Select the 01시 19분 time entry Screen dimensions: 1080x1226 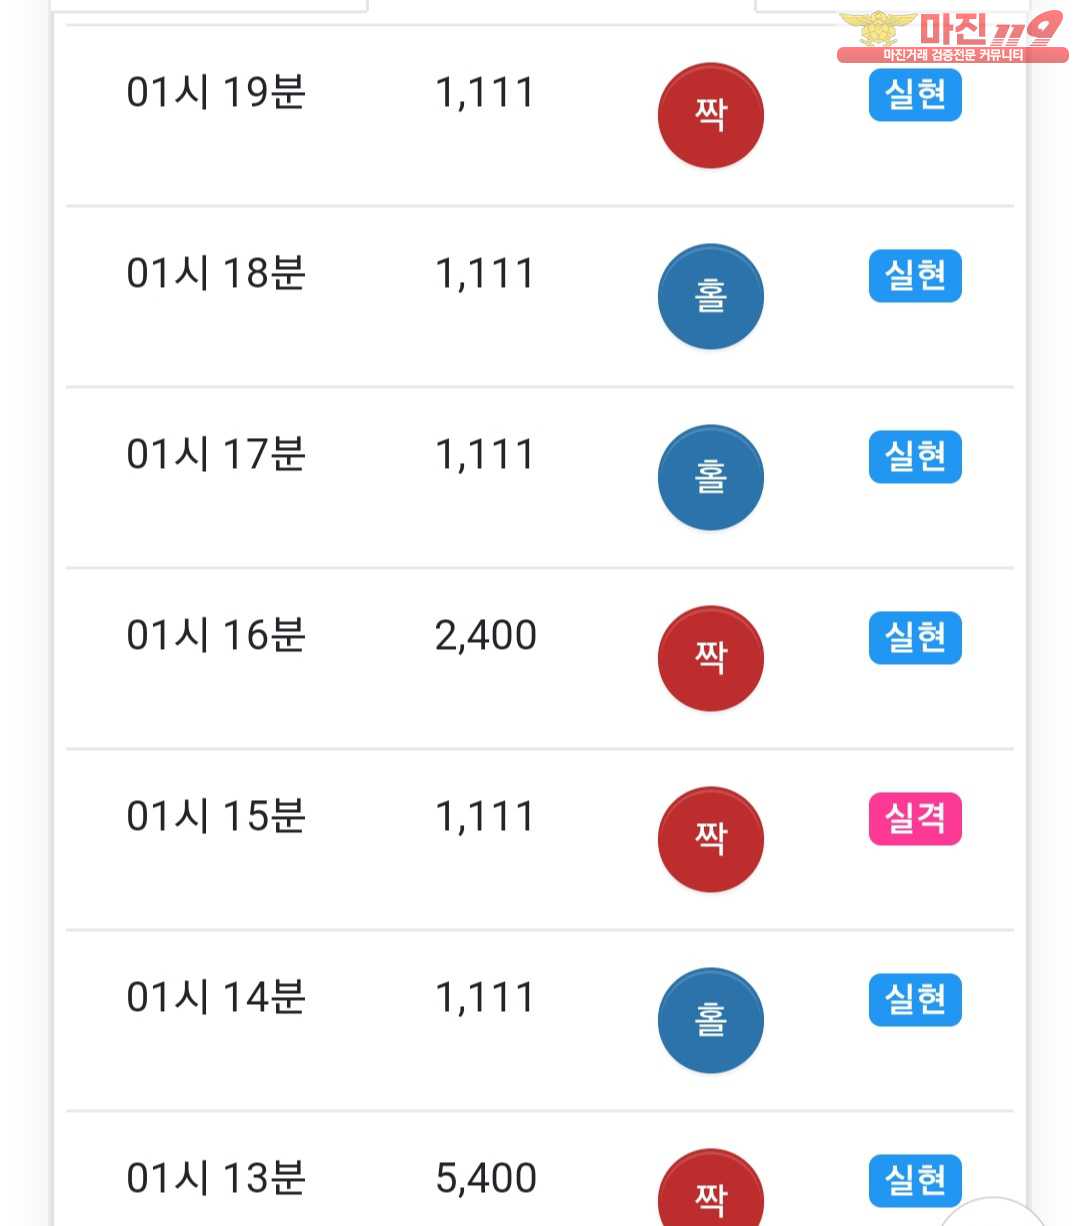tap(216, 93)
